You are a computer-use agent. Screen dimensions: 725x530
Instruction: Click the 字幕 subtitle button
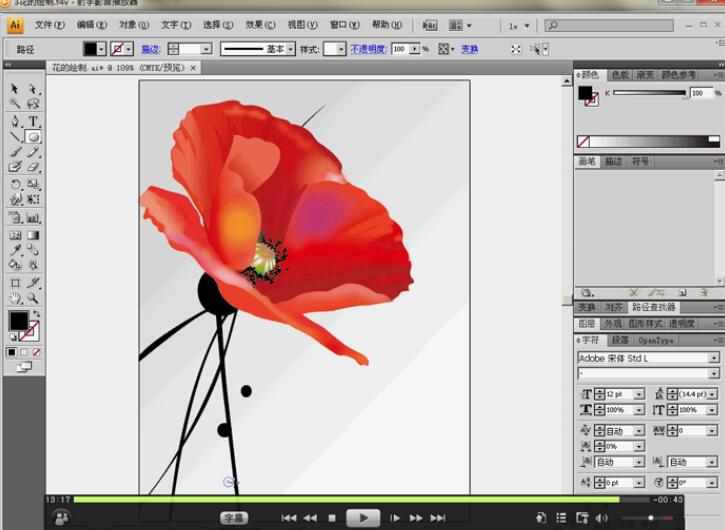coord(234,518)
